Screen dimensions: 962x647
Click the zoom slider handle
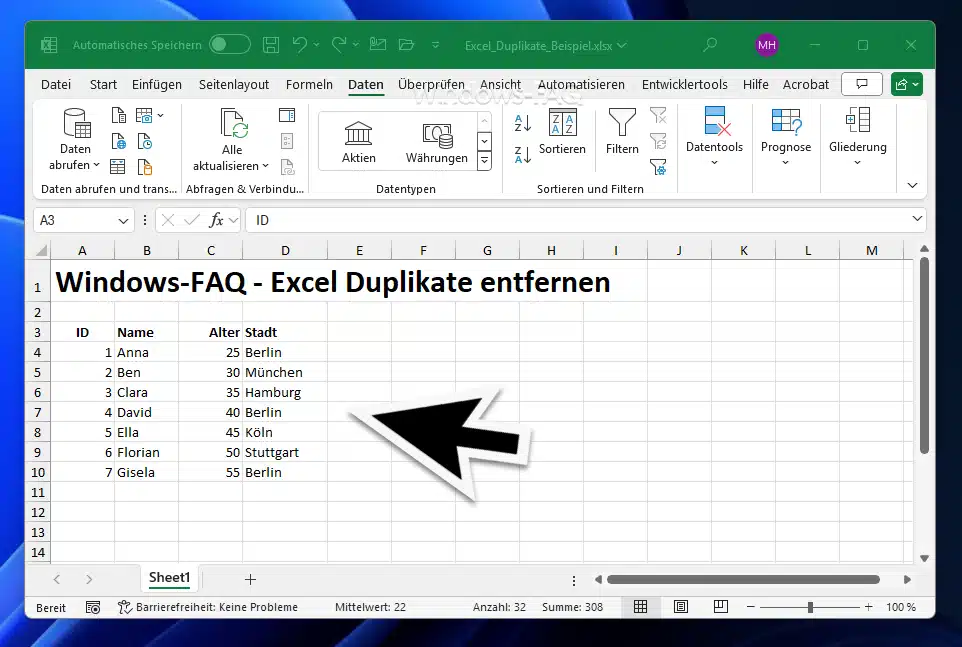(x=810, y=607)
